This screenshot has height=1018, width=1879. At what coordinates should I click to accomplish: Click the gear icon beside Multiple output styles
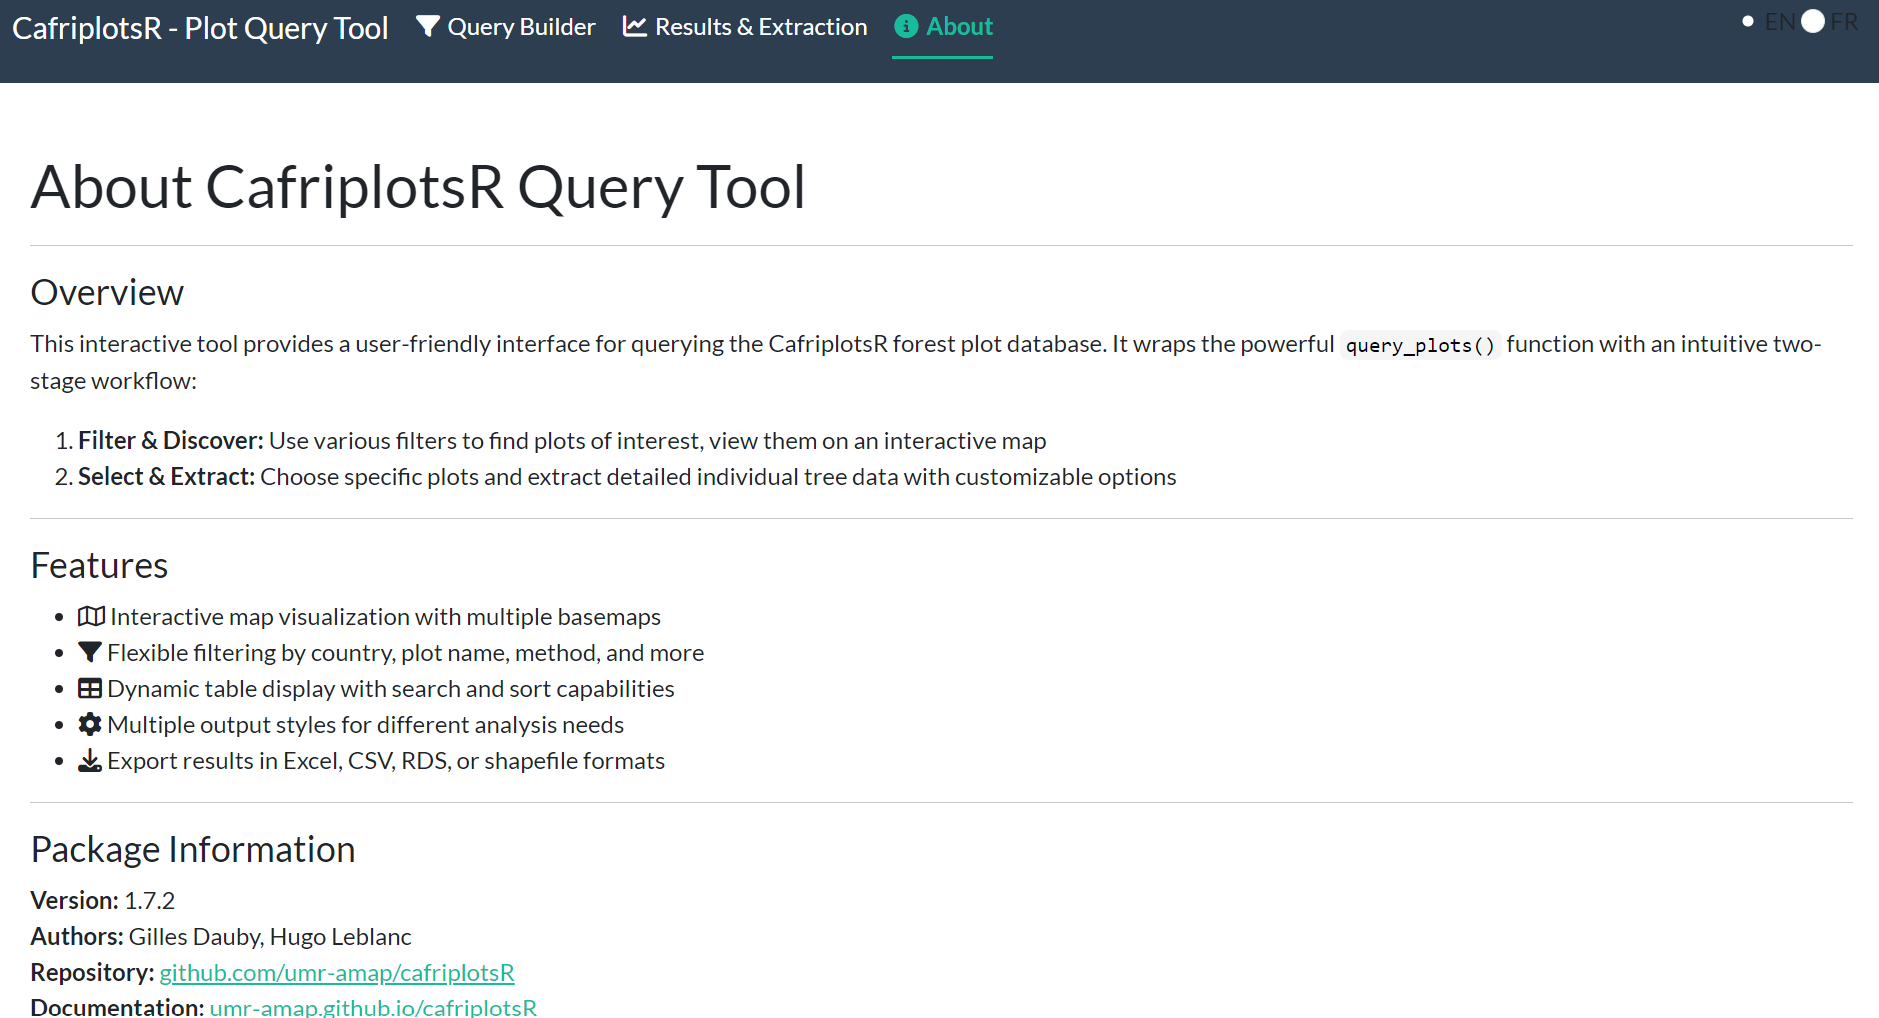[x=90, y=725]
